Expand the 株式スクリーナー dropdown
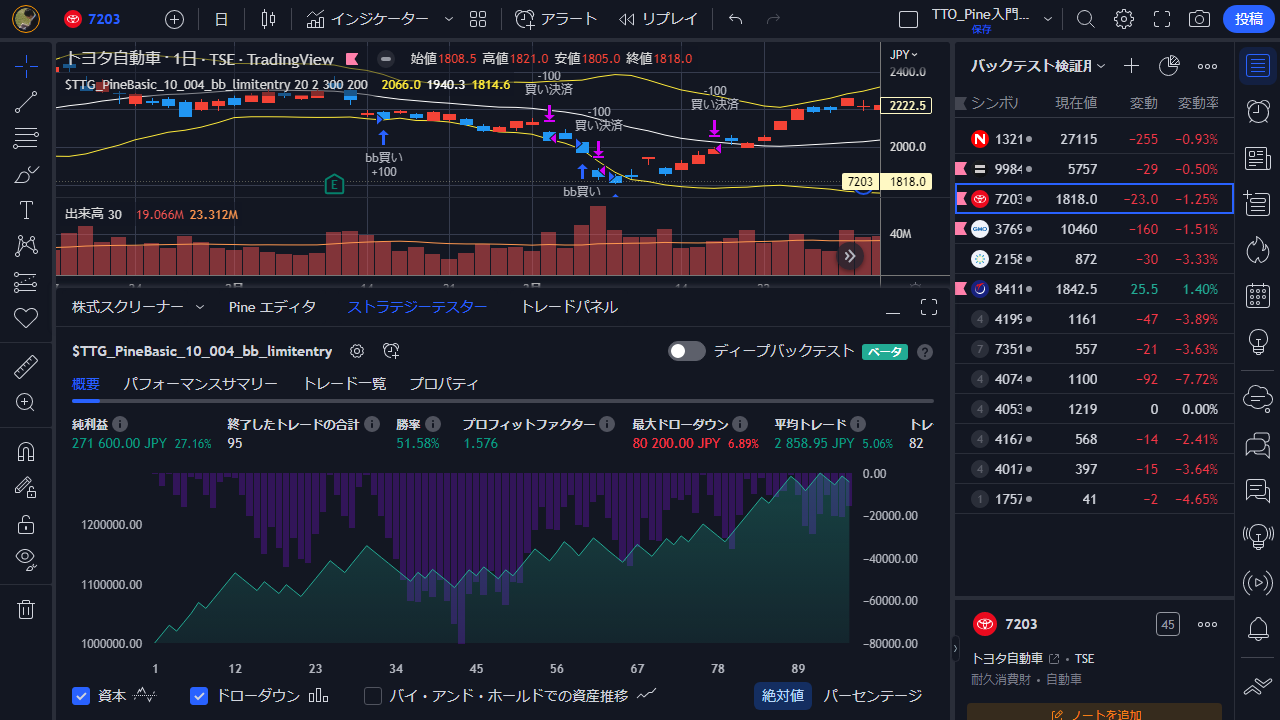 pyautogui.click(x=199, y=307)
